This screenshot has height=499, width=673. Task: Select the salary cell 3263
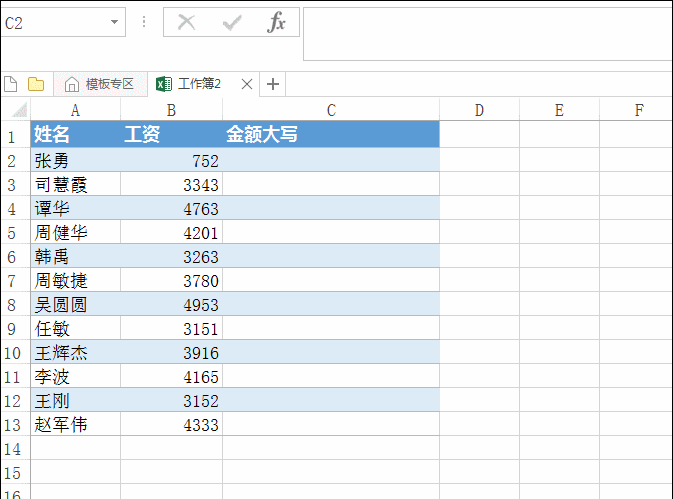coord(171,256)
